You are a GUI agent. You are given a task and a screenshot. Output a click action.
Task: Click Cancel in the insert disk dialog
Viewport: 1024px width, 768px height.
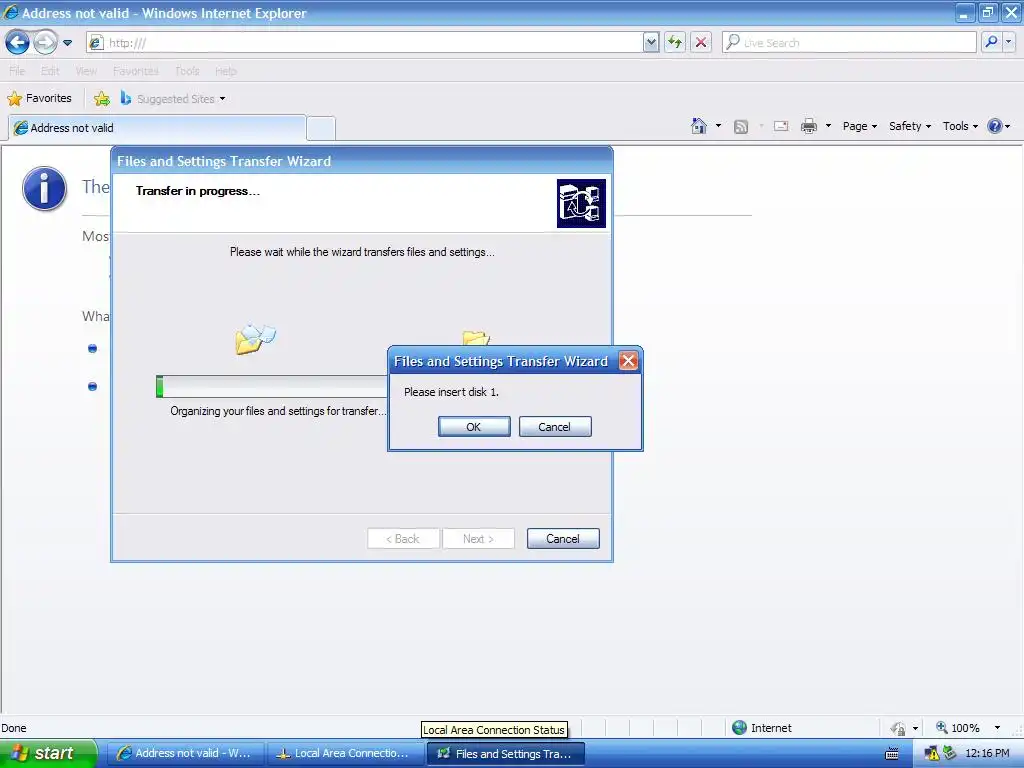(554, 426)
